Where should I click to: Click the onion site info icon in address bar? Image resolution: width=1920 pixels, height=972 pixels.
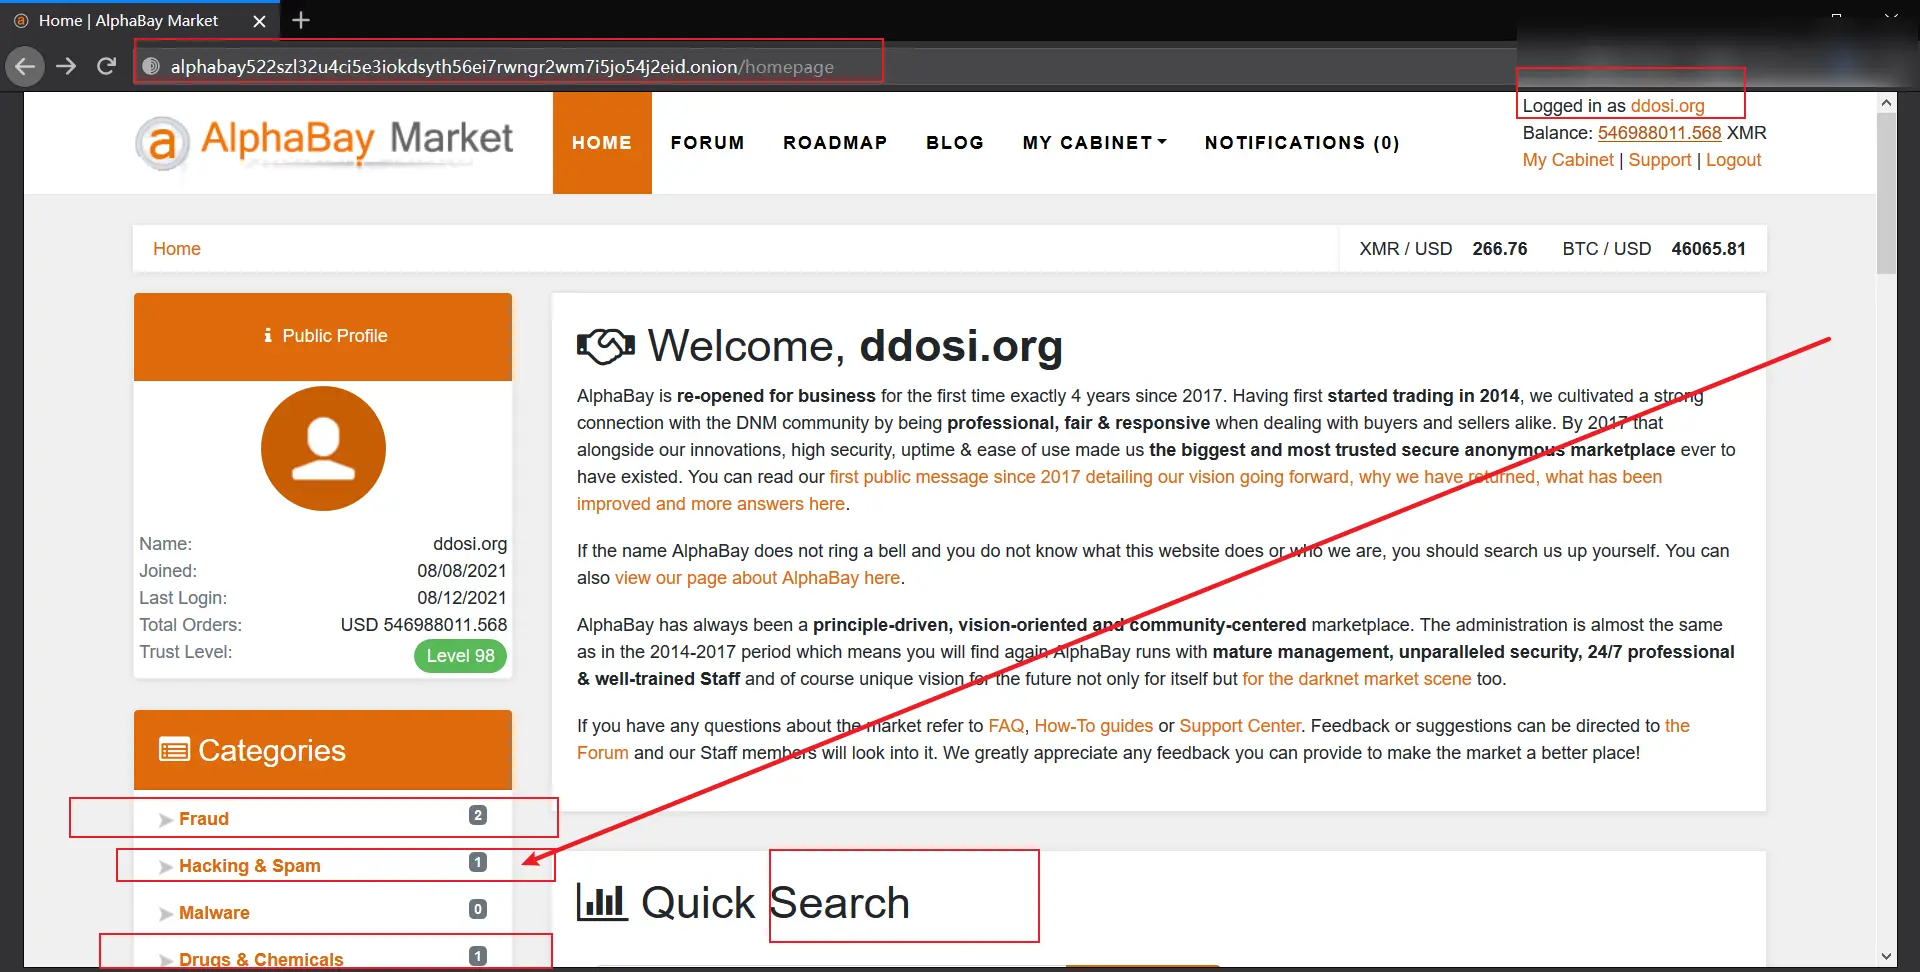(151, 66)
